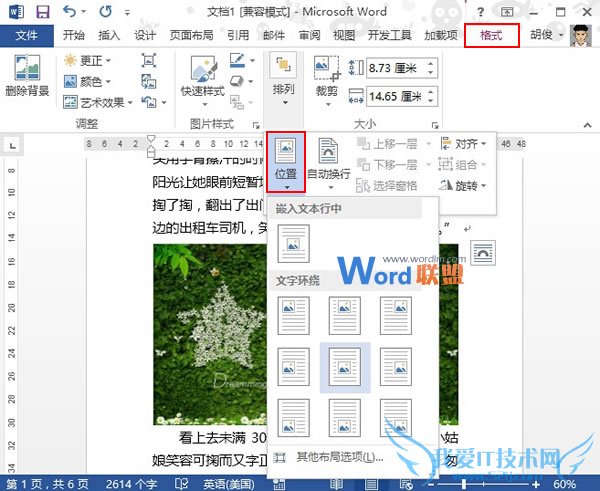Click page indicator 第 1 页, 共 6 页

coord(47,484)
